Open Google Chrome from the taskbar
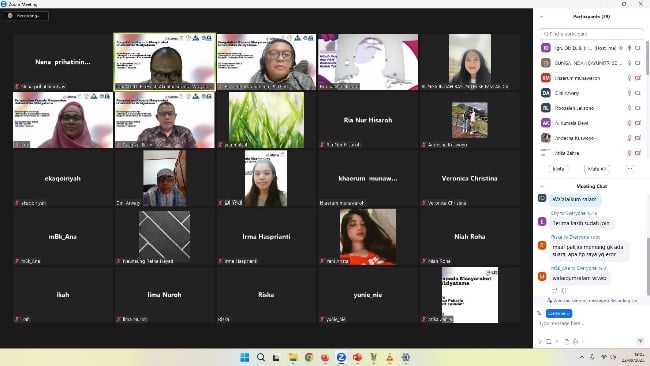 (x=309, y=357)
